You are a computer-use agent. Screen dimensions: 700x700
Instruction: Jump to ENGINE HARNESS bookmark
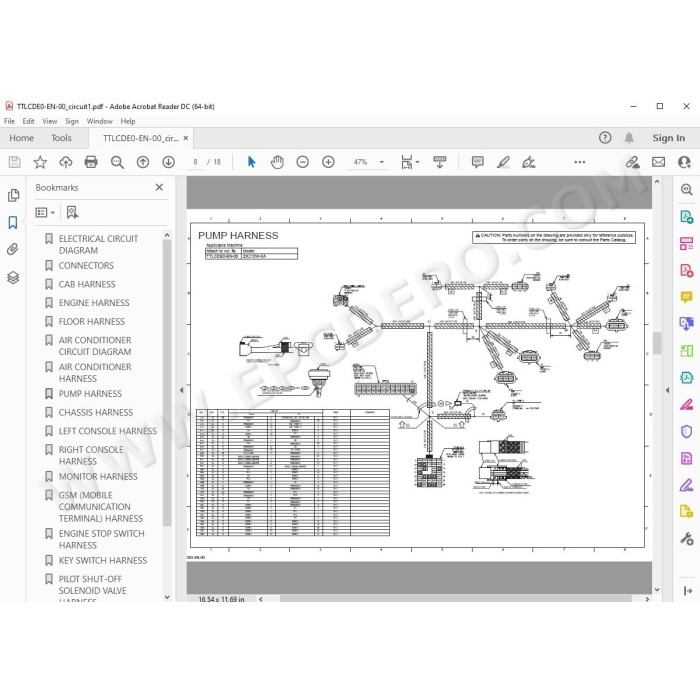tap(94, 303)
